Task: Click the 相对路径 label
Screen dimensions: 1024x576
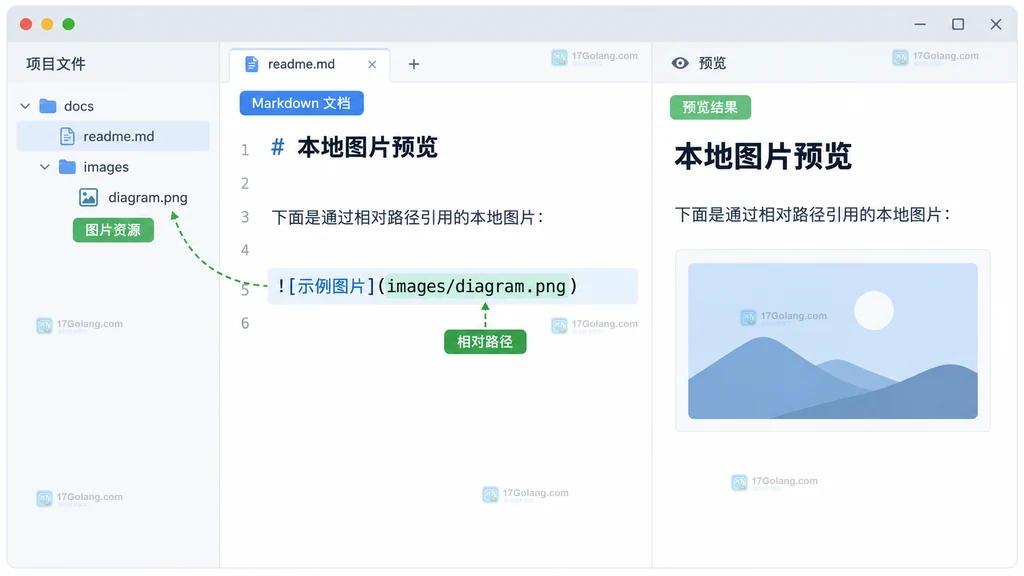Action: pos(485,342)
